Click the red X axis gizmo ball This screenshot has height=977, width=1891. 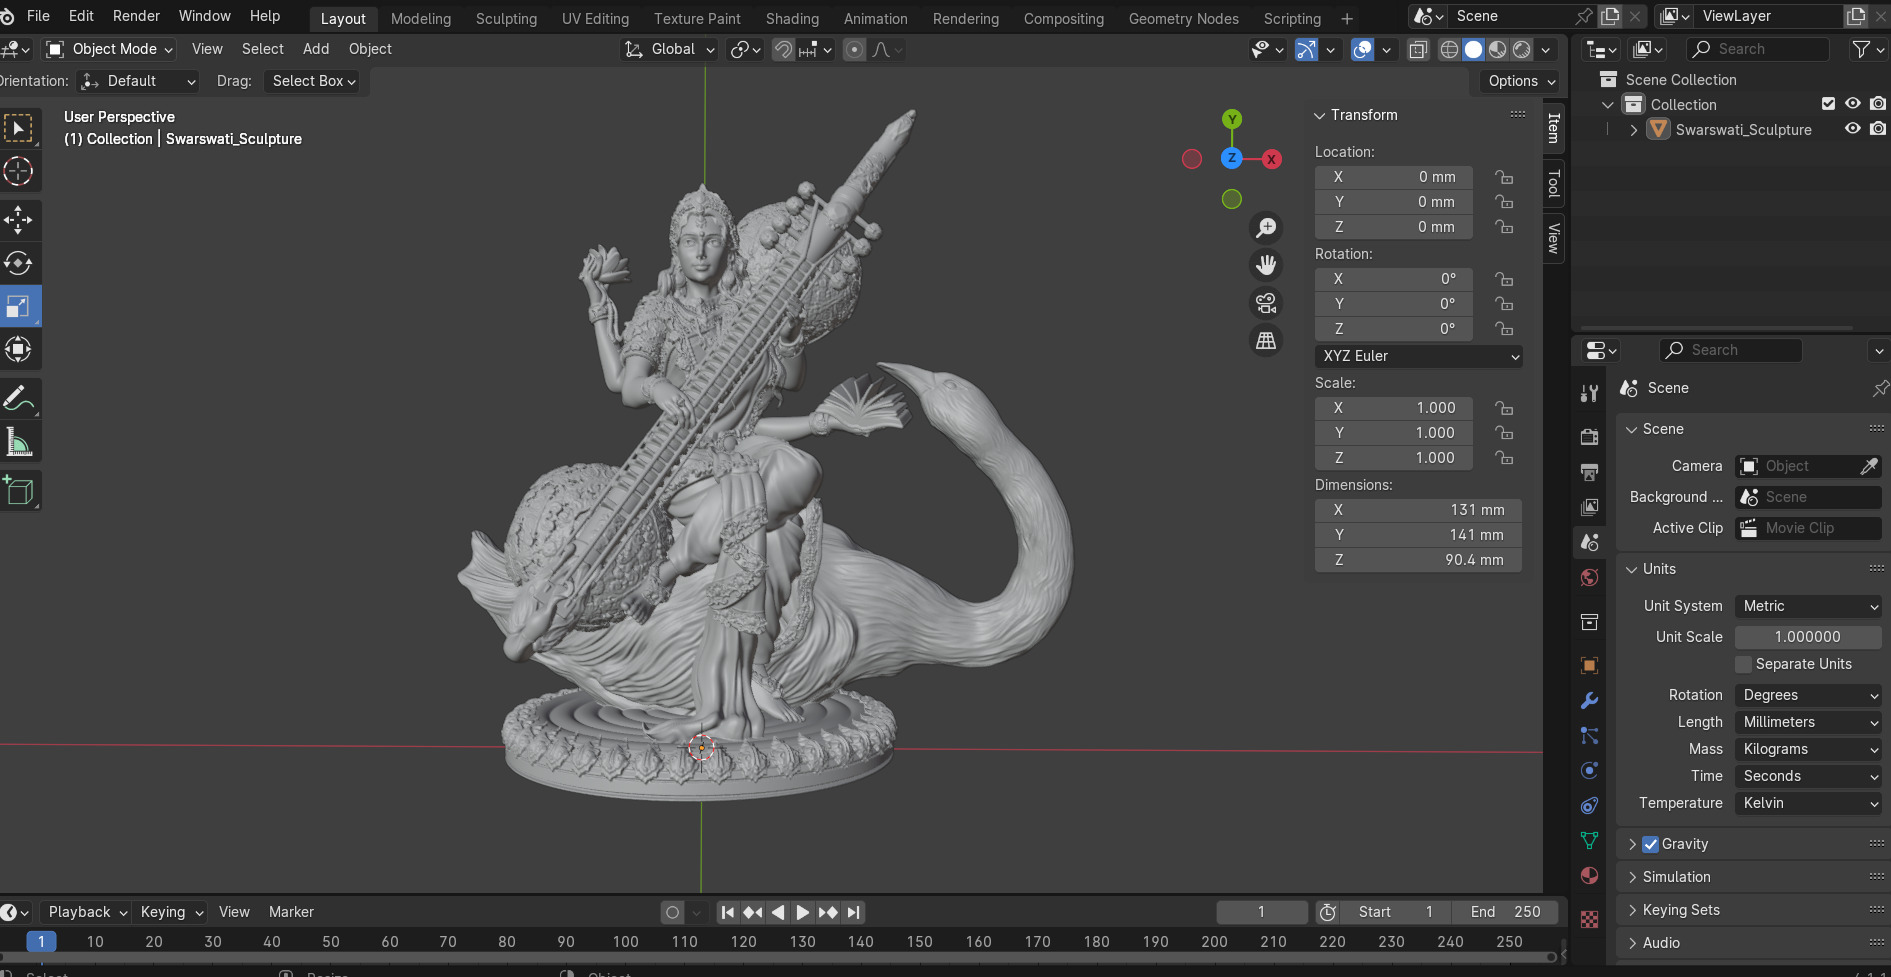1271,159
